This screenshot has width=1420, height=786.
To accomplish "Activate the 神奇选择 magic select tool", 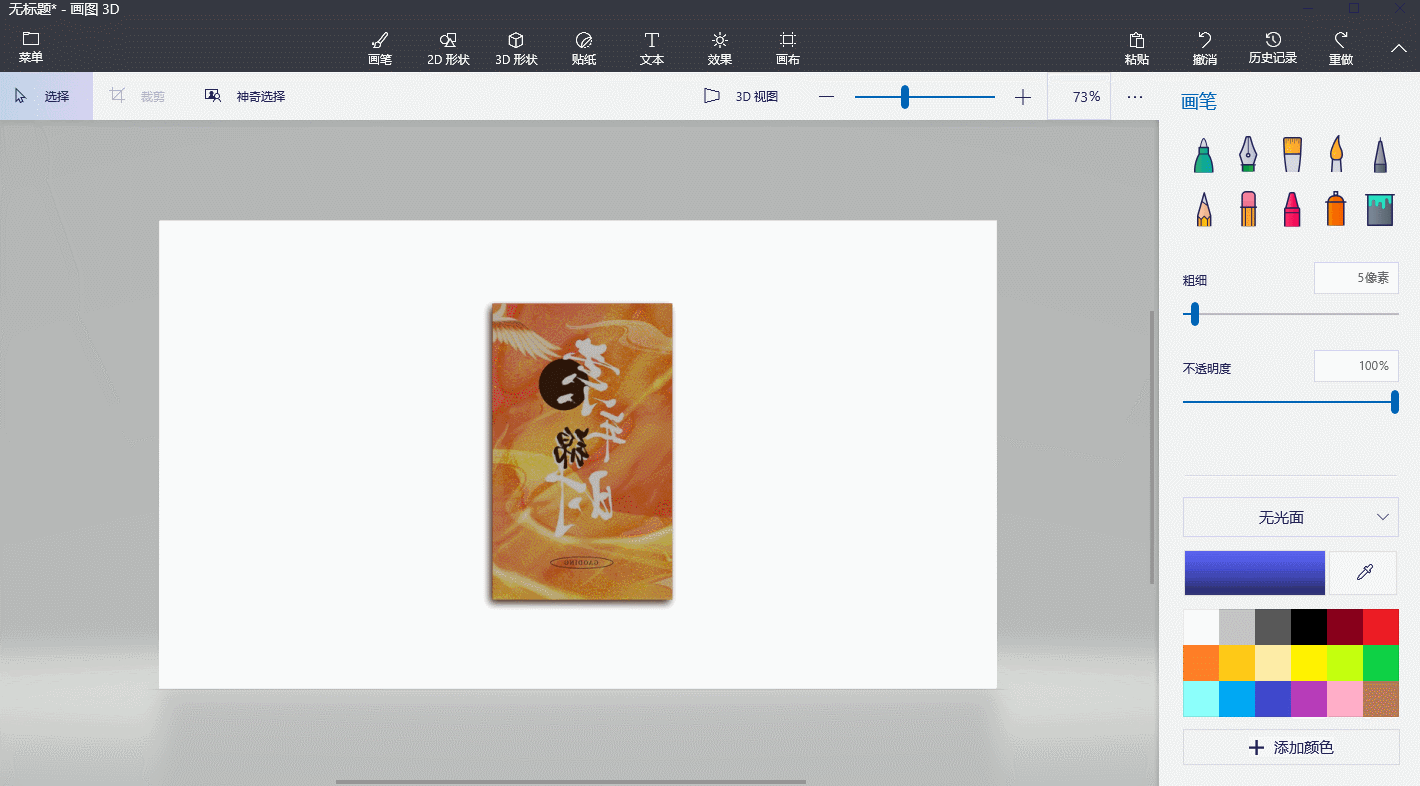I will (245, 96).
